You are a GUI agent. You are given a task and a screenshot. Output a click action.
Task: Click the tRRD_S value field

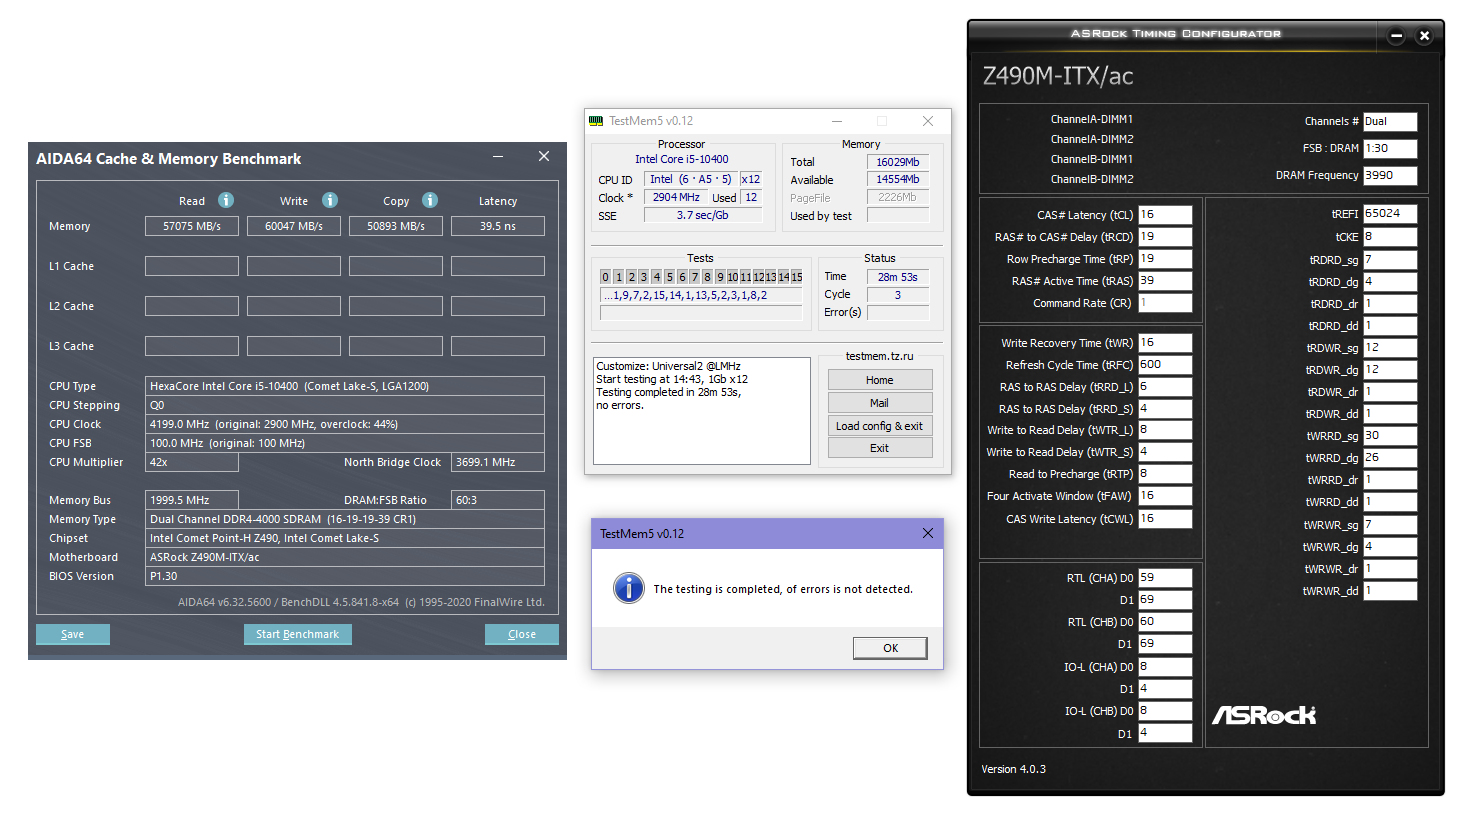[1165, 409]
